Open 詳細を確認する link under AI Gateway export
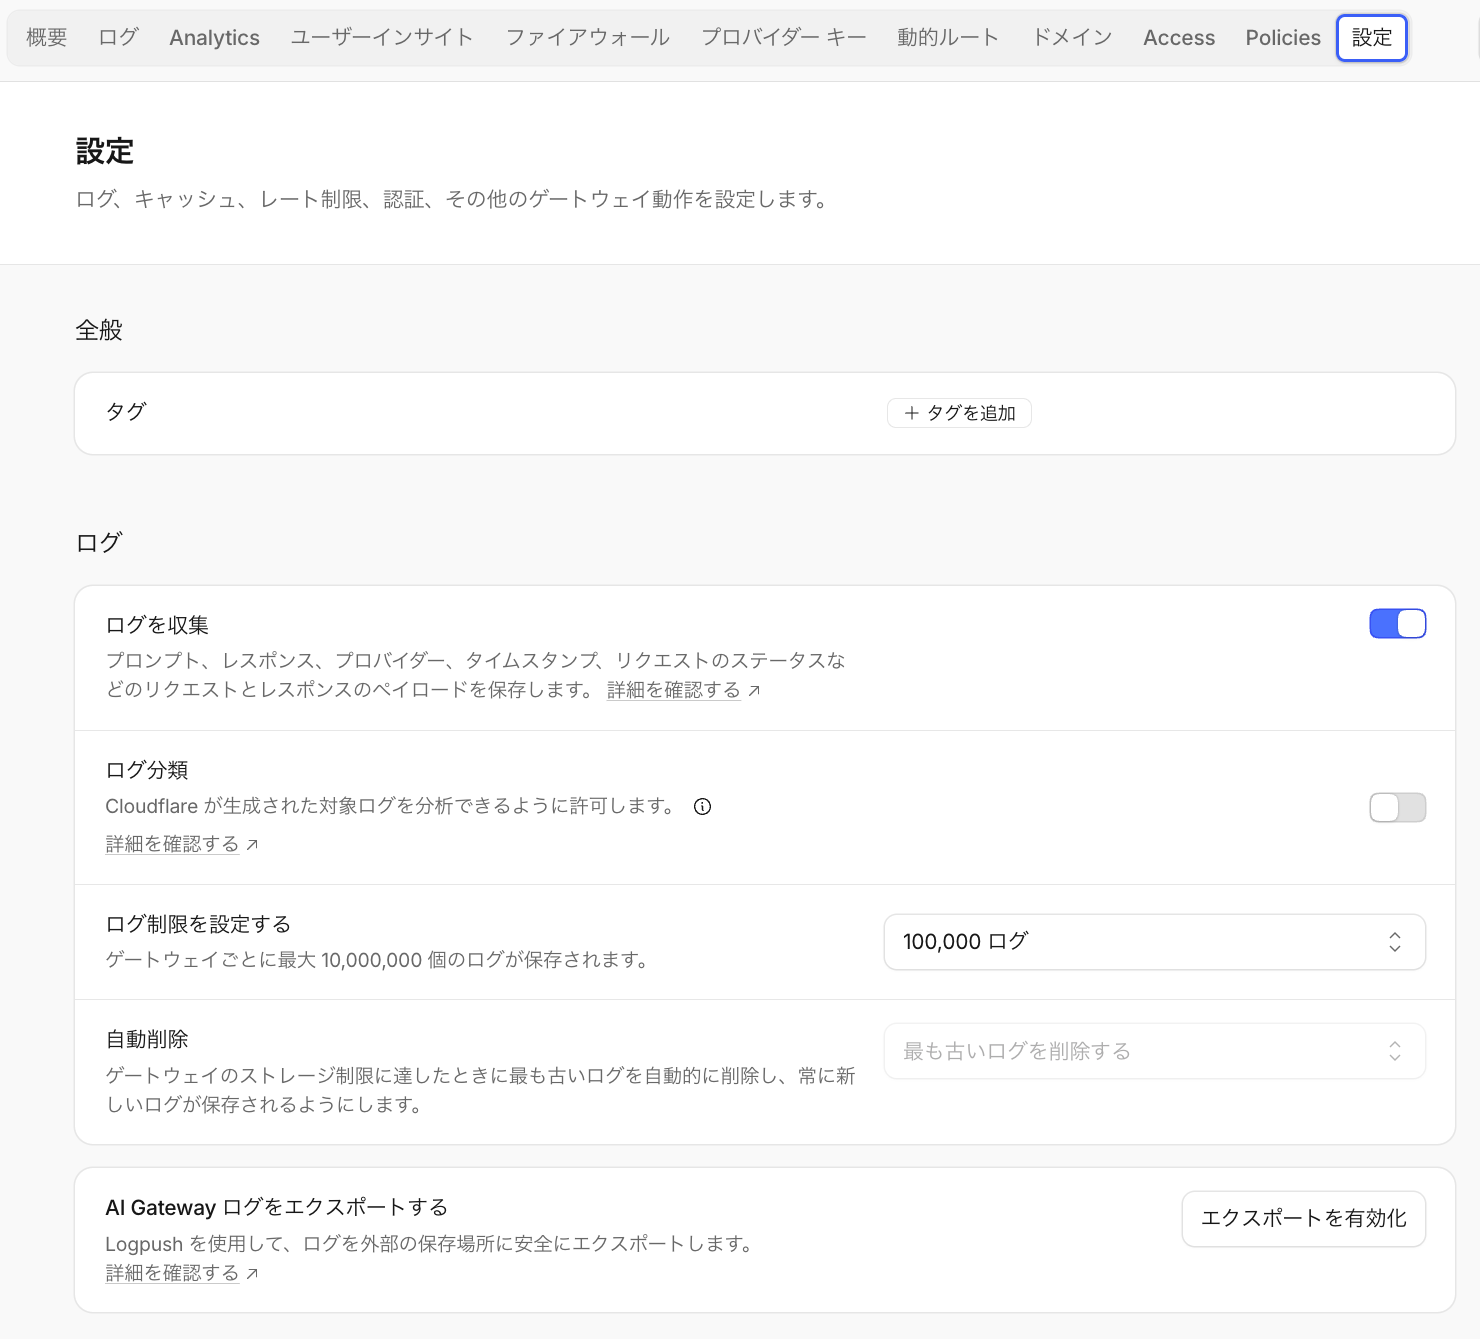This screenshot has height=1339, width=1480. 172,1274
